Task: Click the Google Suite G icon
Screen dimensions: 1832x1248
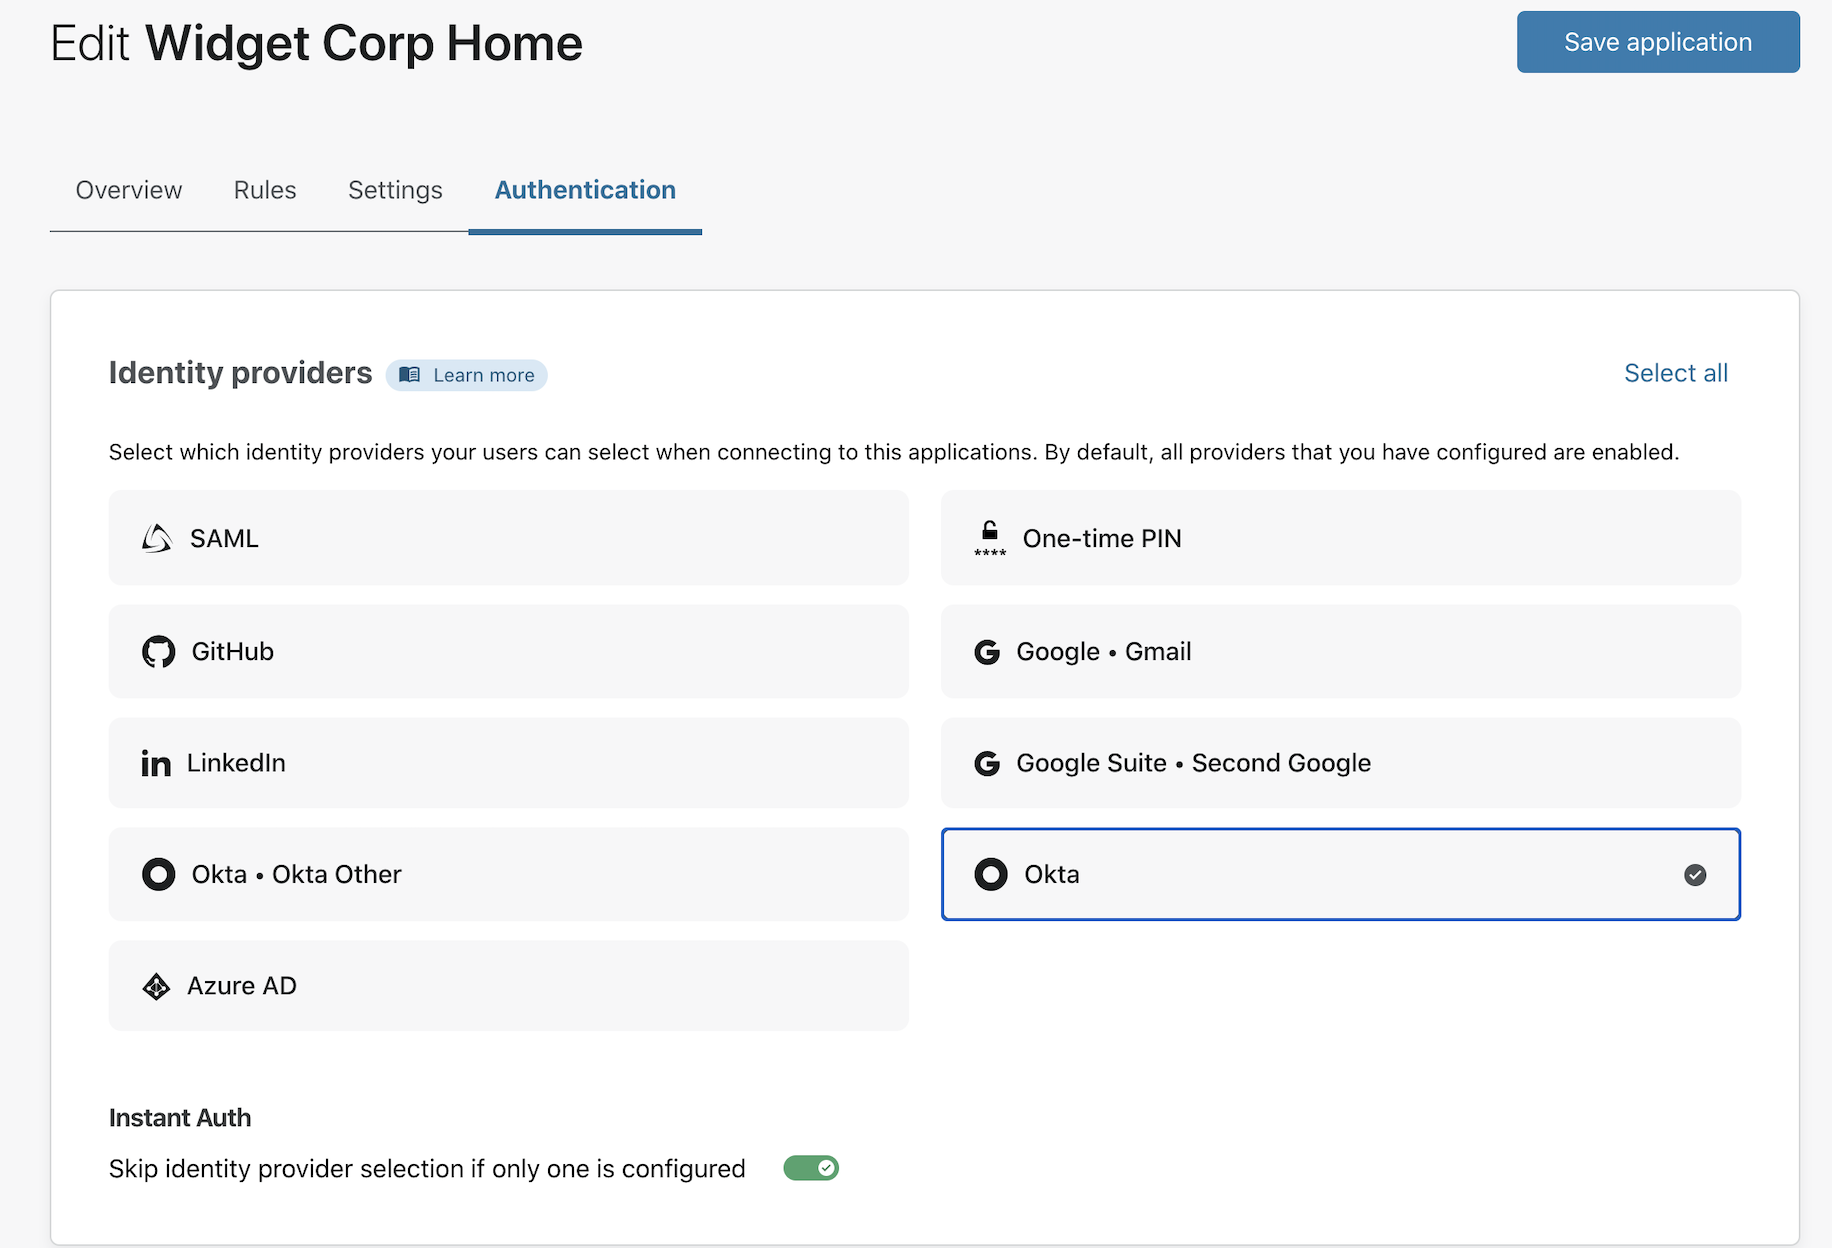Action: 987,764
